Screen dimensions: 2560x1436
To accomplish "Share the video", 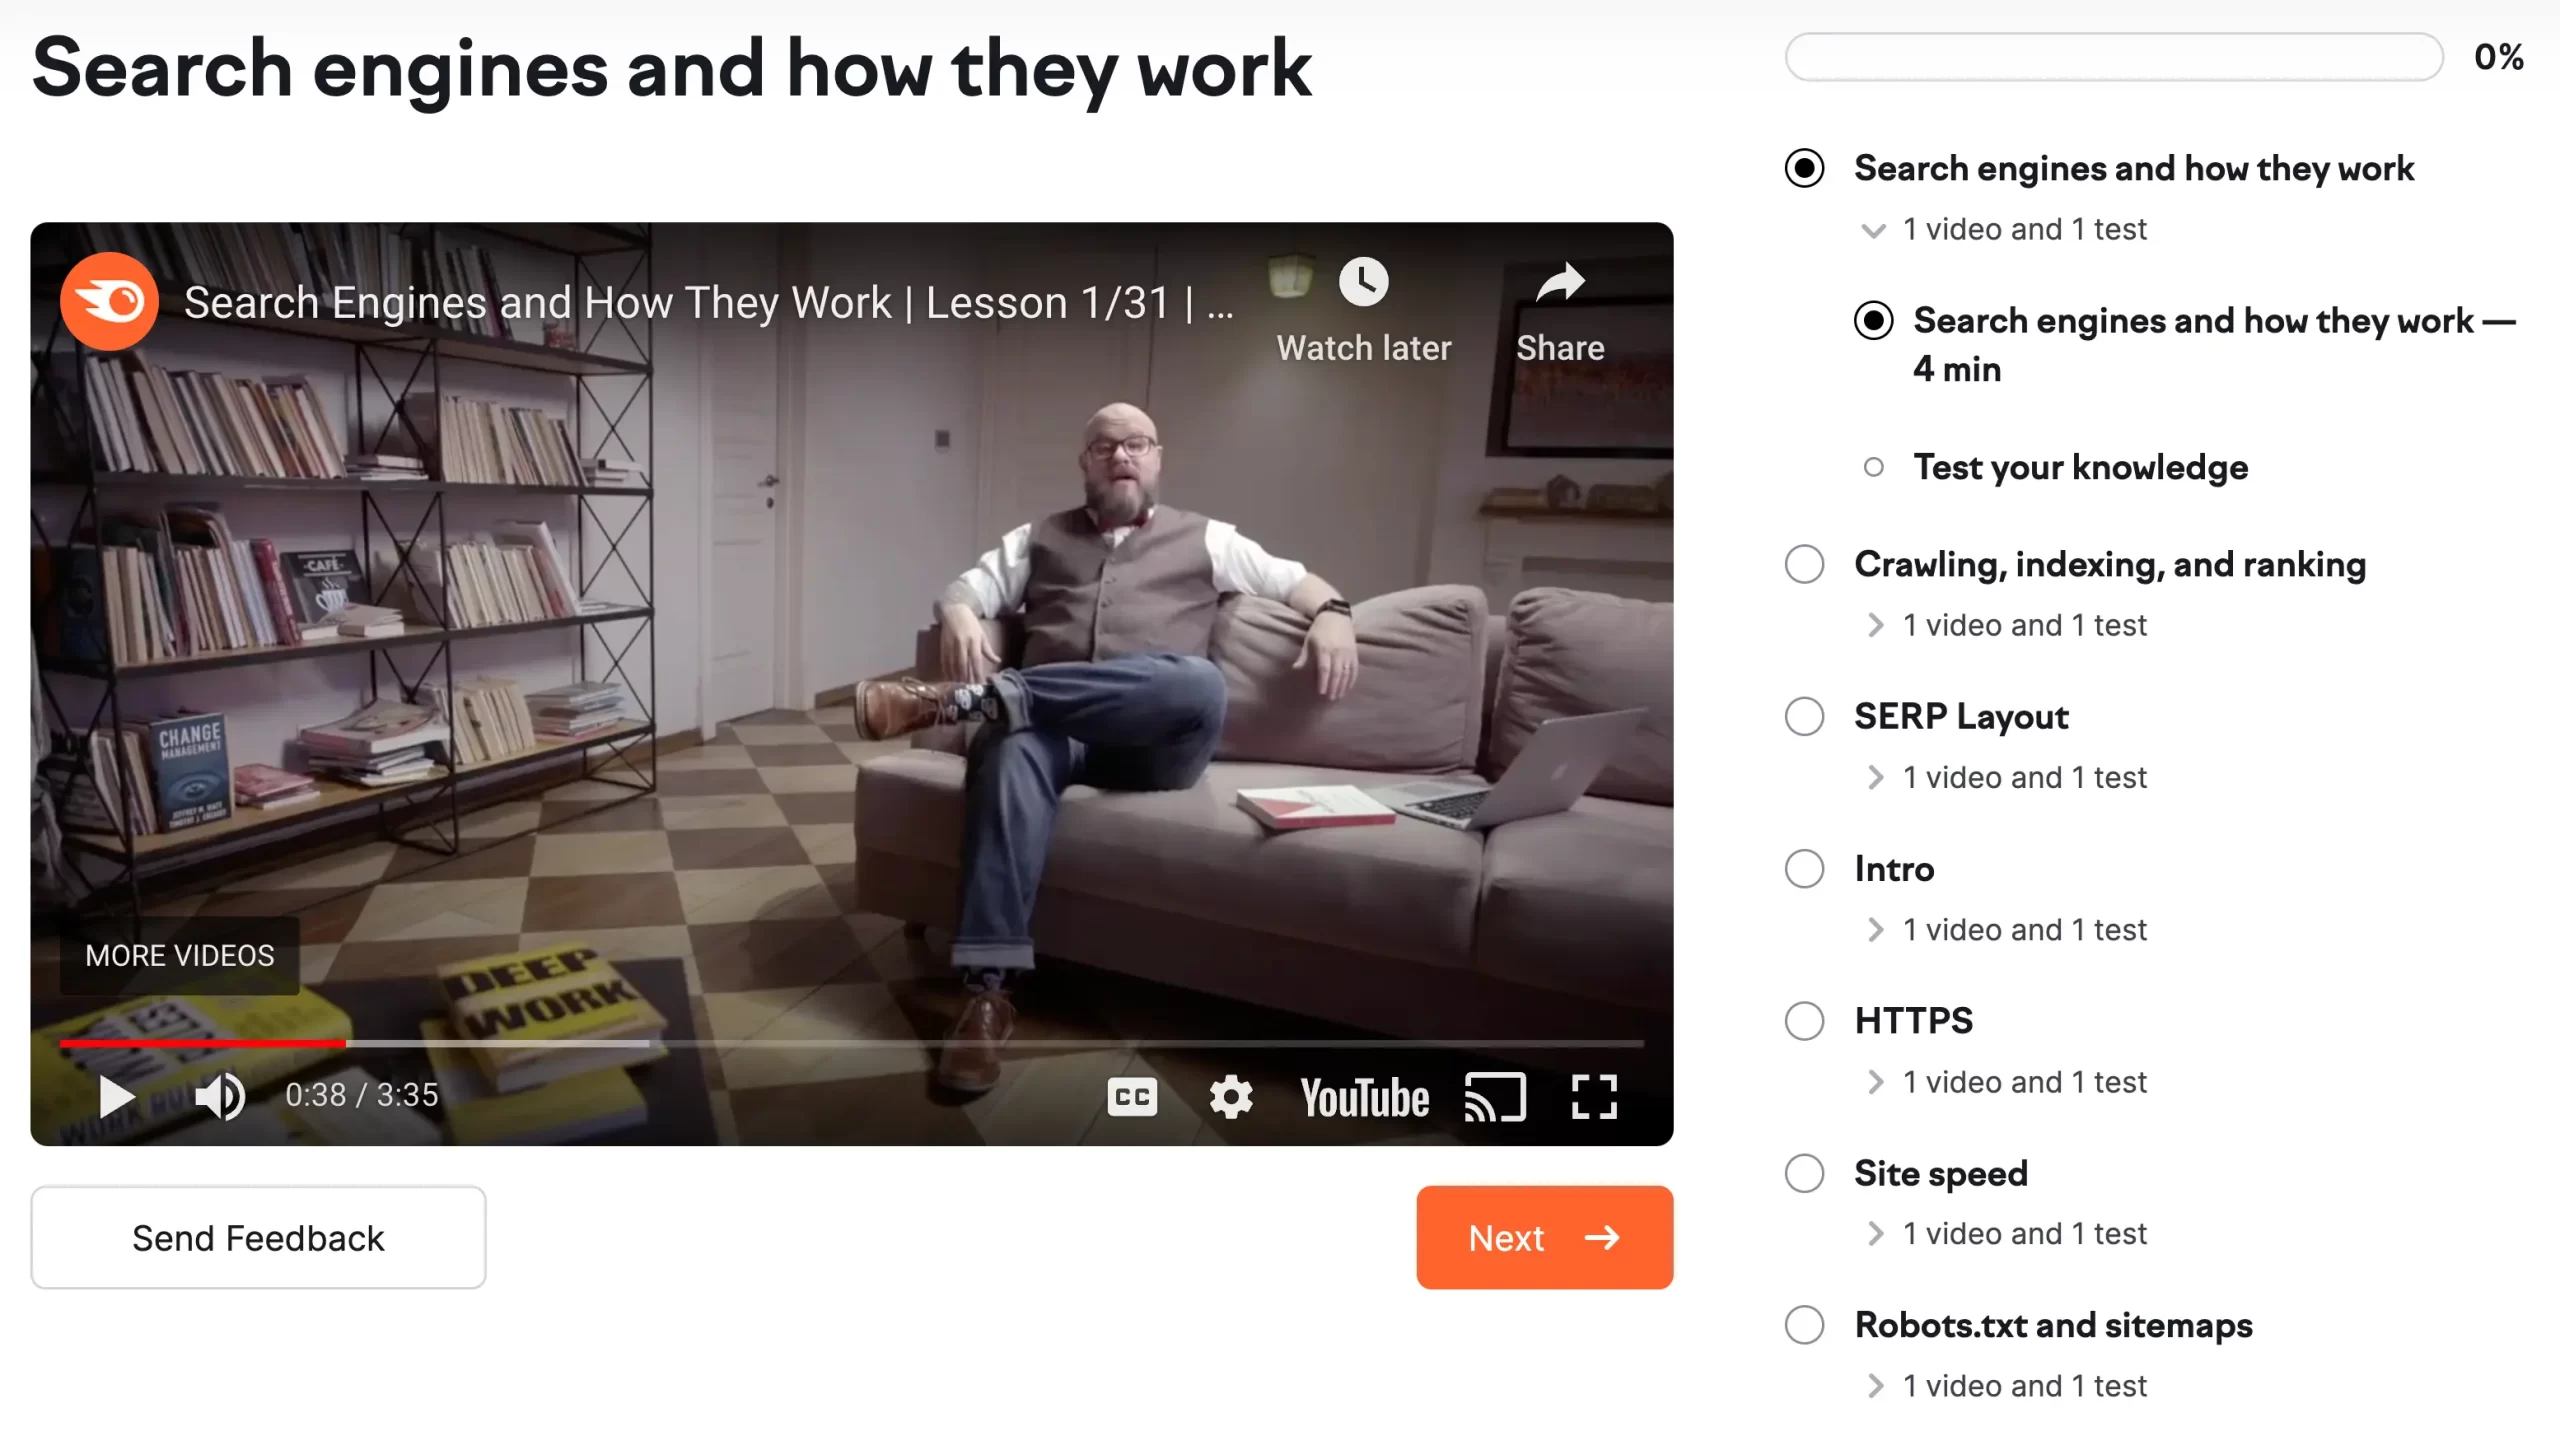I will tap(1560, 283).
